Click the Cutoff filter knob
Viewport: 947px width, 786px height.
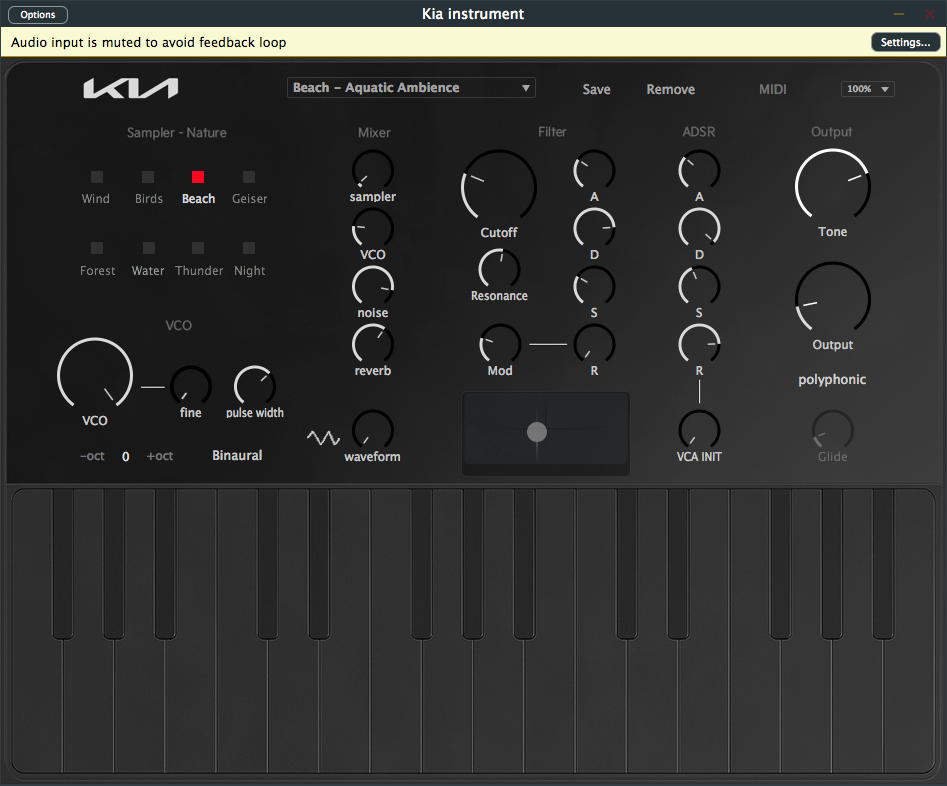(499, 187)
